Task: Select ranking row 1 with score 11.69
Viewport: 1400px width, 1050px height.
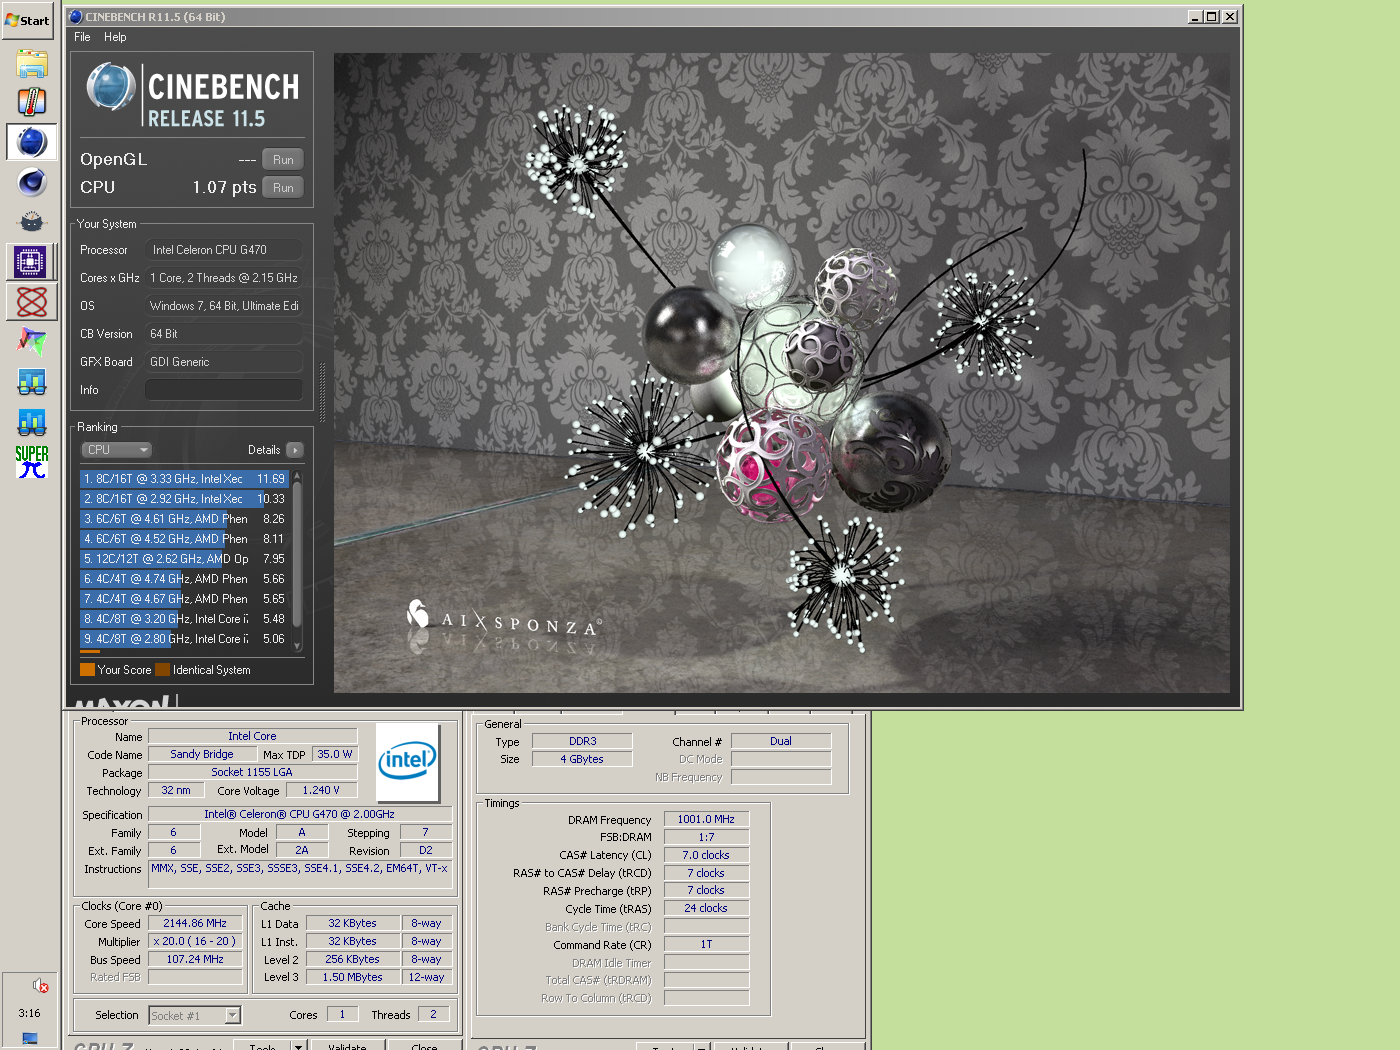Action: pos(185,479)
